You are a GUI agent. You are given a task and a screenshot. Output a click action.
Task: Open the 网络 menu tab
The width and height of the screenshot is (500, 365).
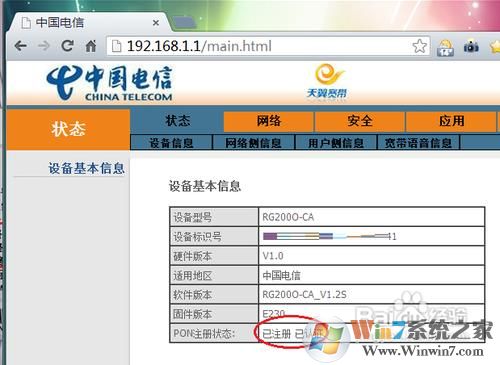(269, 121)
